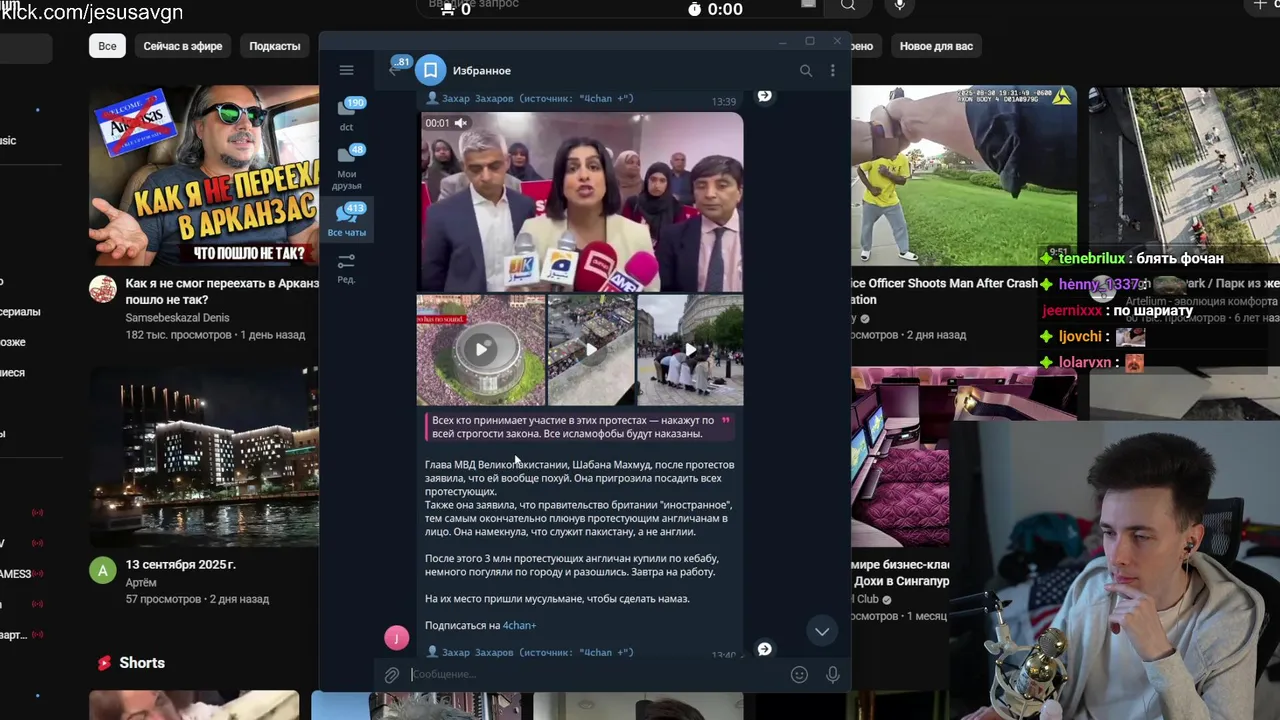Select the Все filter chip on YouTube
1280x720 pixels.
coord(107,46)
